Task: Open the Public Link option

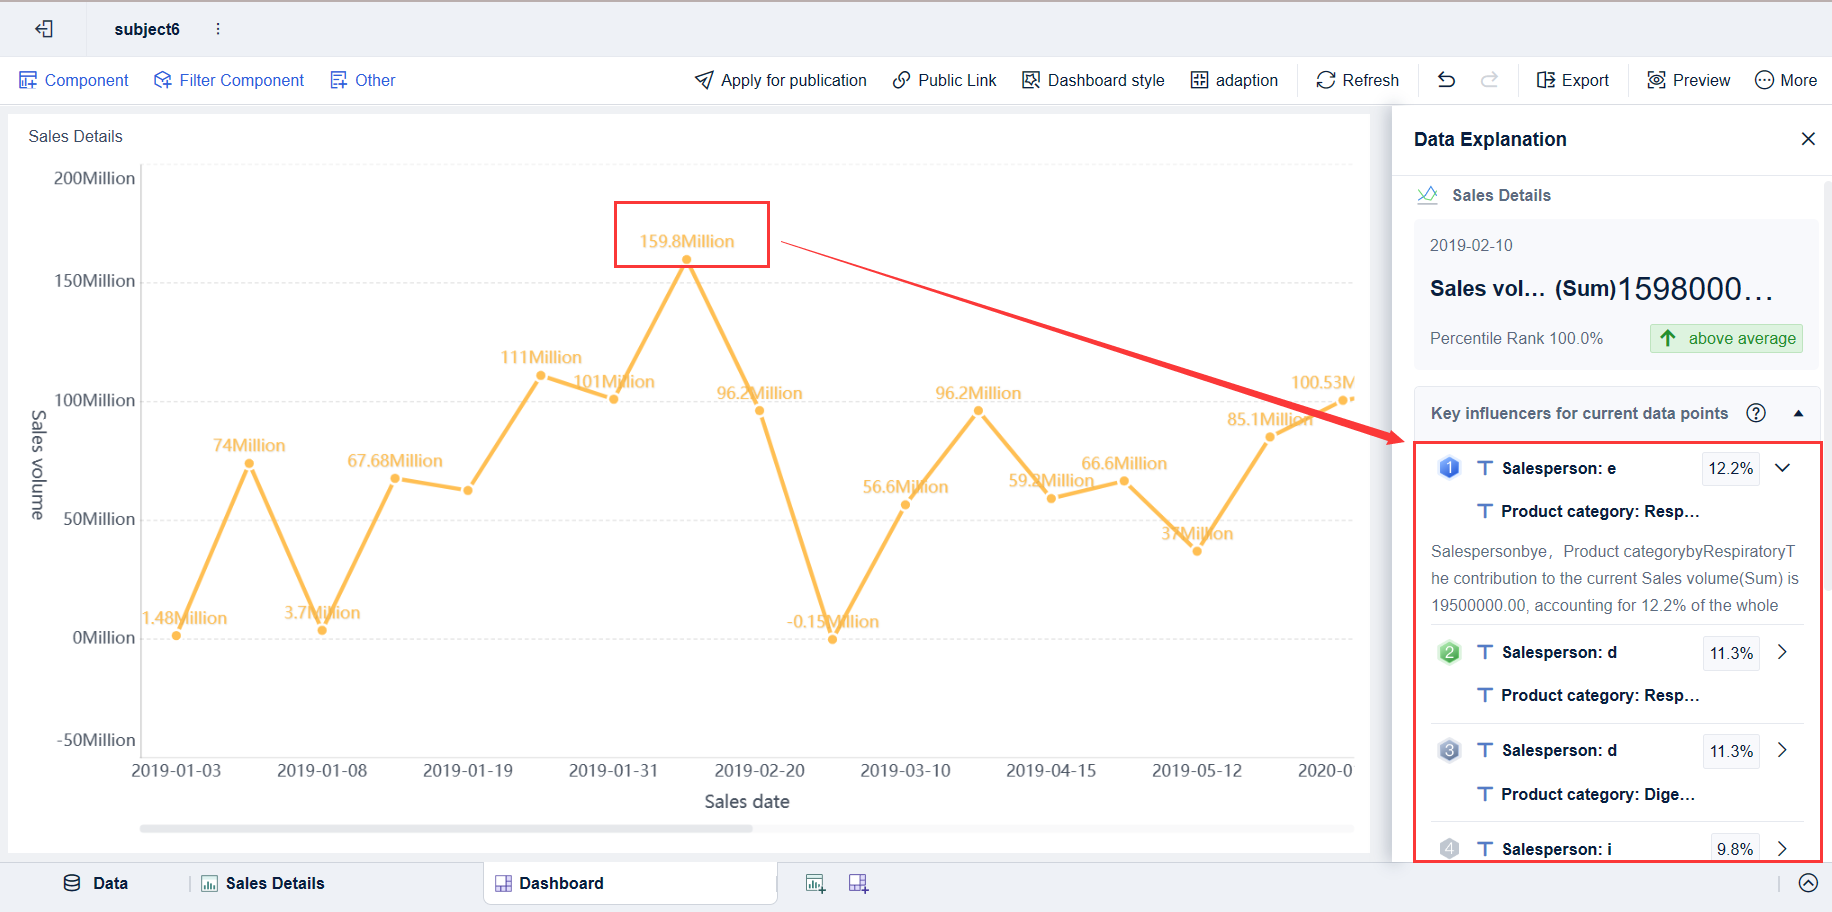Action: (x=943, y=80)
